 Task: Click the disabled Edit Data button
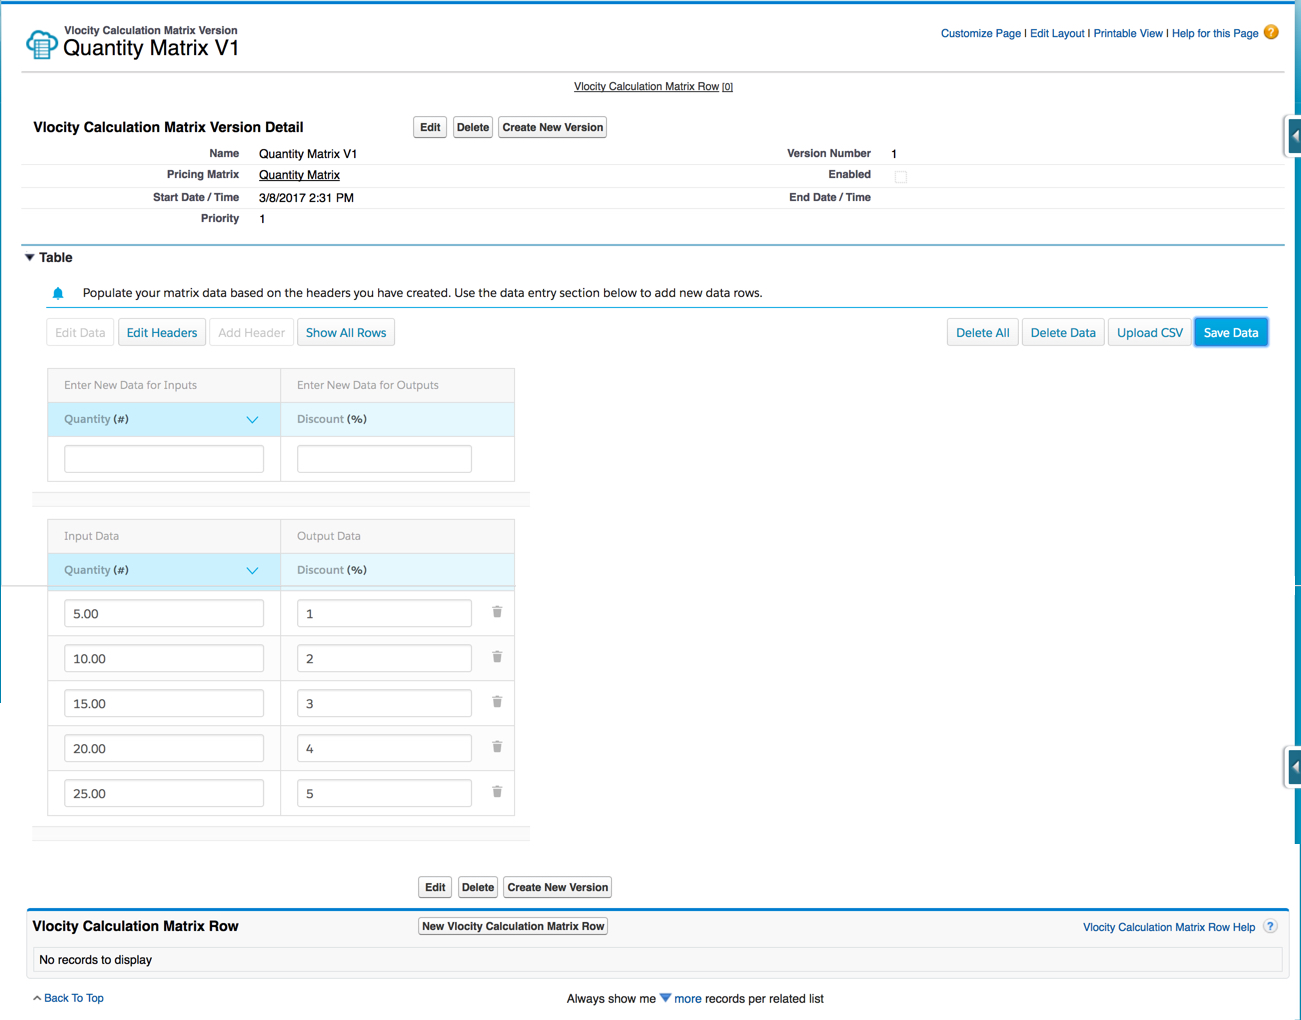pyautogui.click(x=80, y=333)
